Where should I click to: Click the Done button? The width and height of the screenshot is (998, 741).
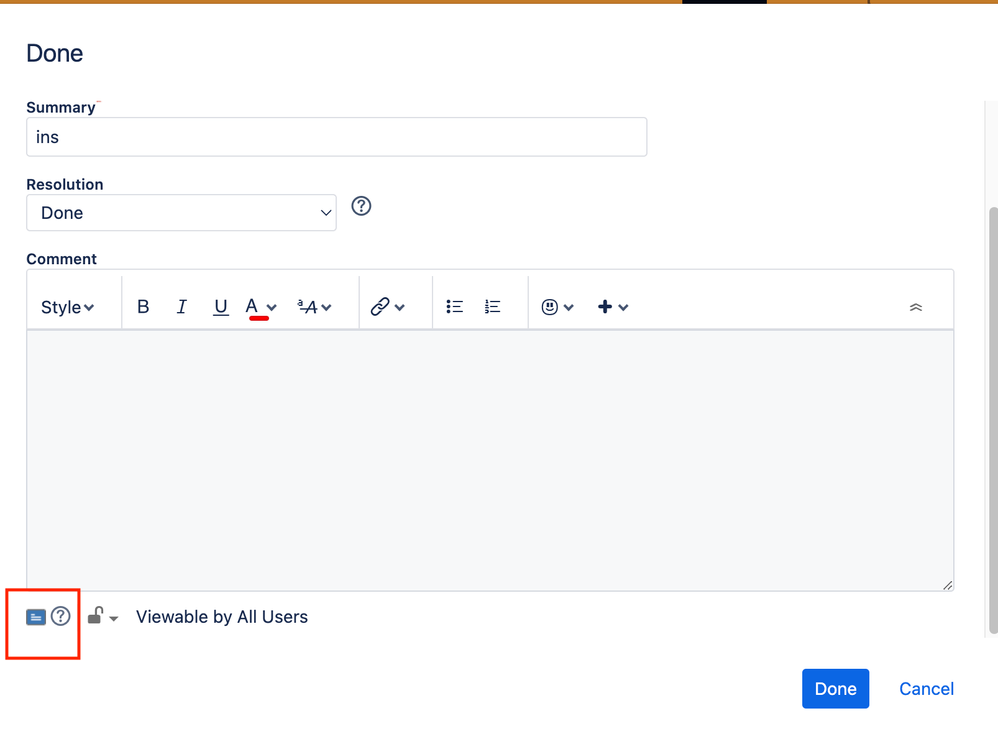coord(835,688)
